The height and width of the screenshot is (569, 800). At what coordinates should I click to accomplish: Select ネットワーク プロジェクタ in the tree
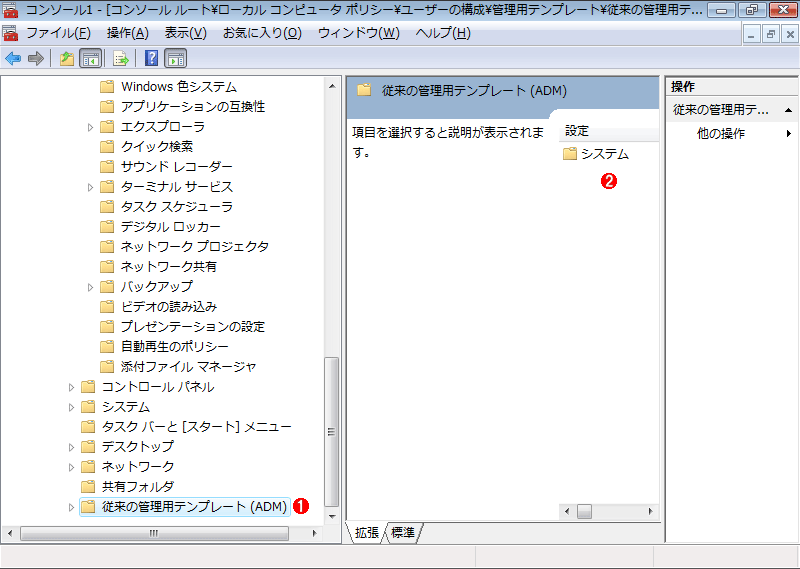[x=194, y=246]
